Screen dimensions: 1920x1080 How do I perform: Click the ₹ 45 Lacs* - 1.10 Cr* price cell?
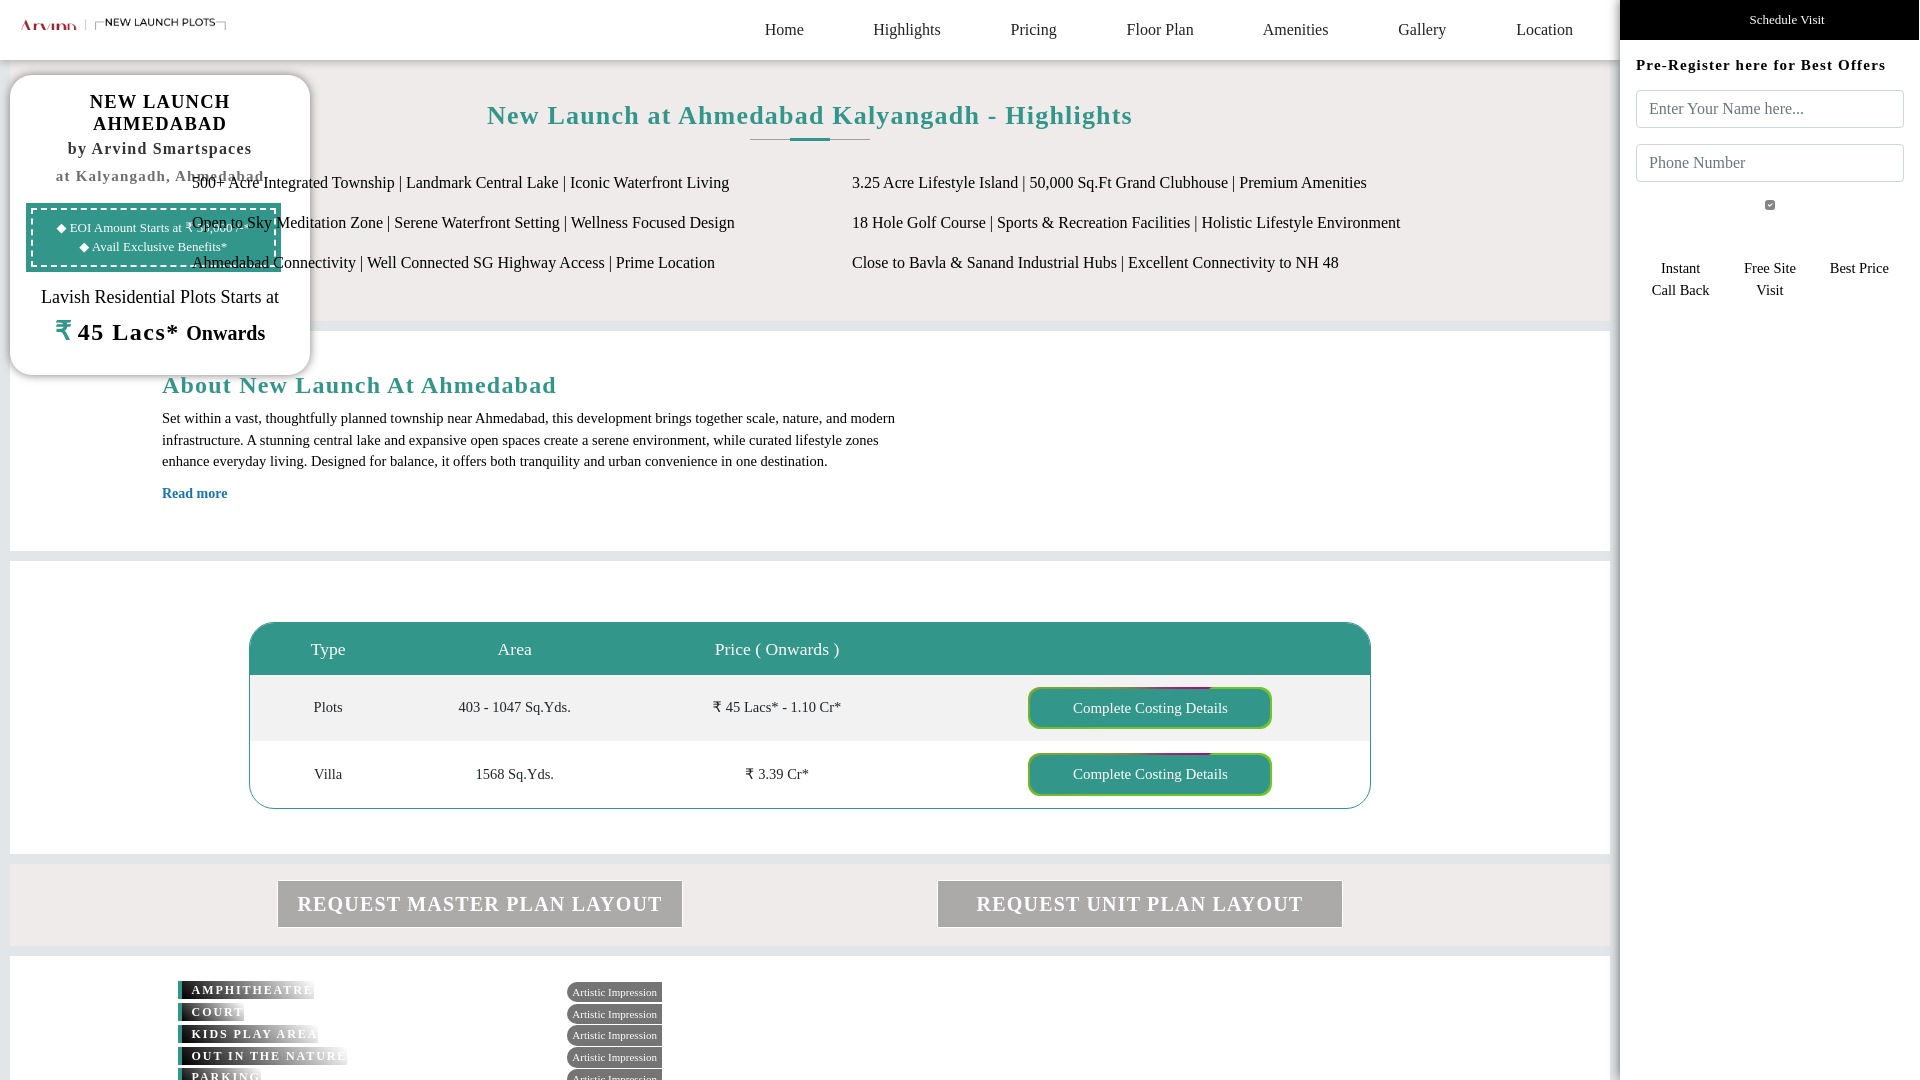point(777,707)
